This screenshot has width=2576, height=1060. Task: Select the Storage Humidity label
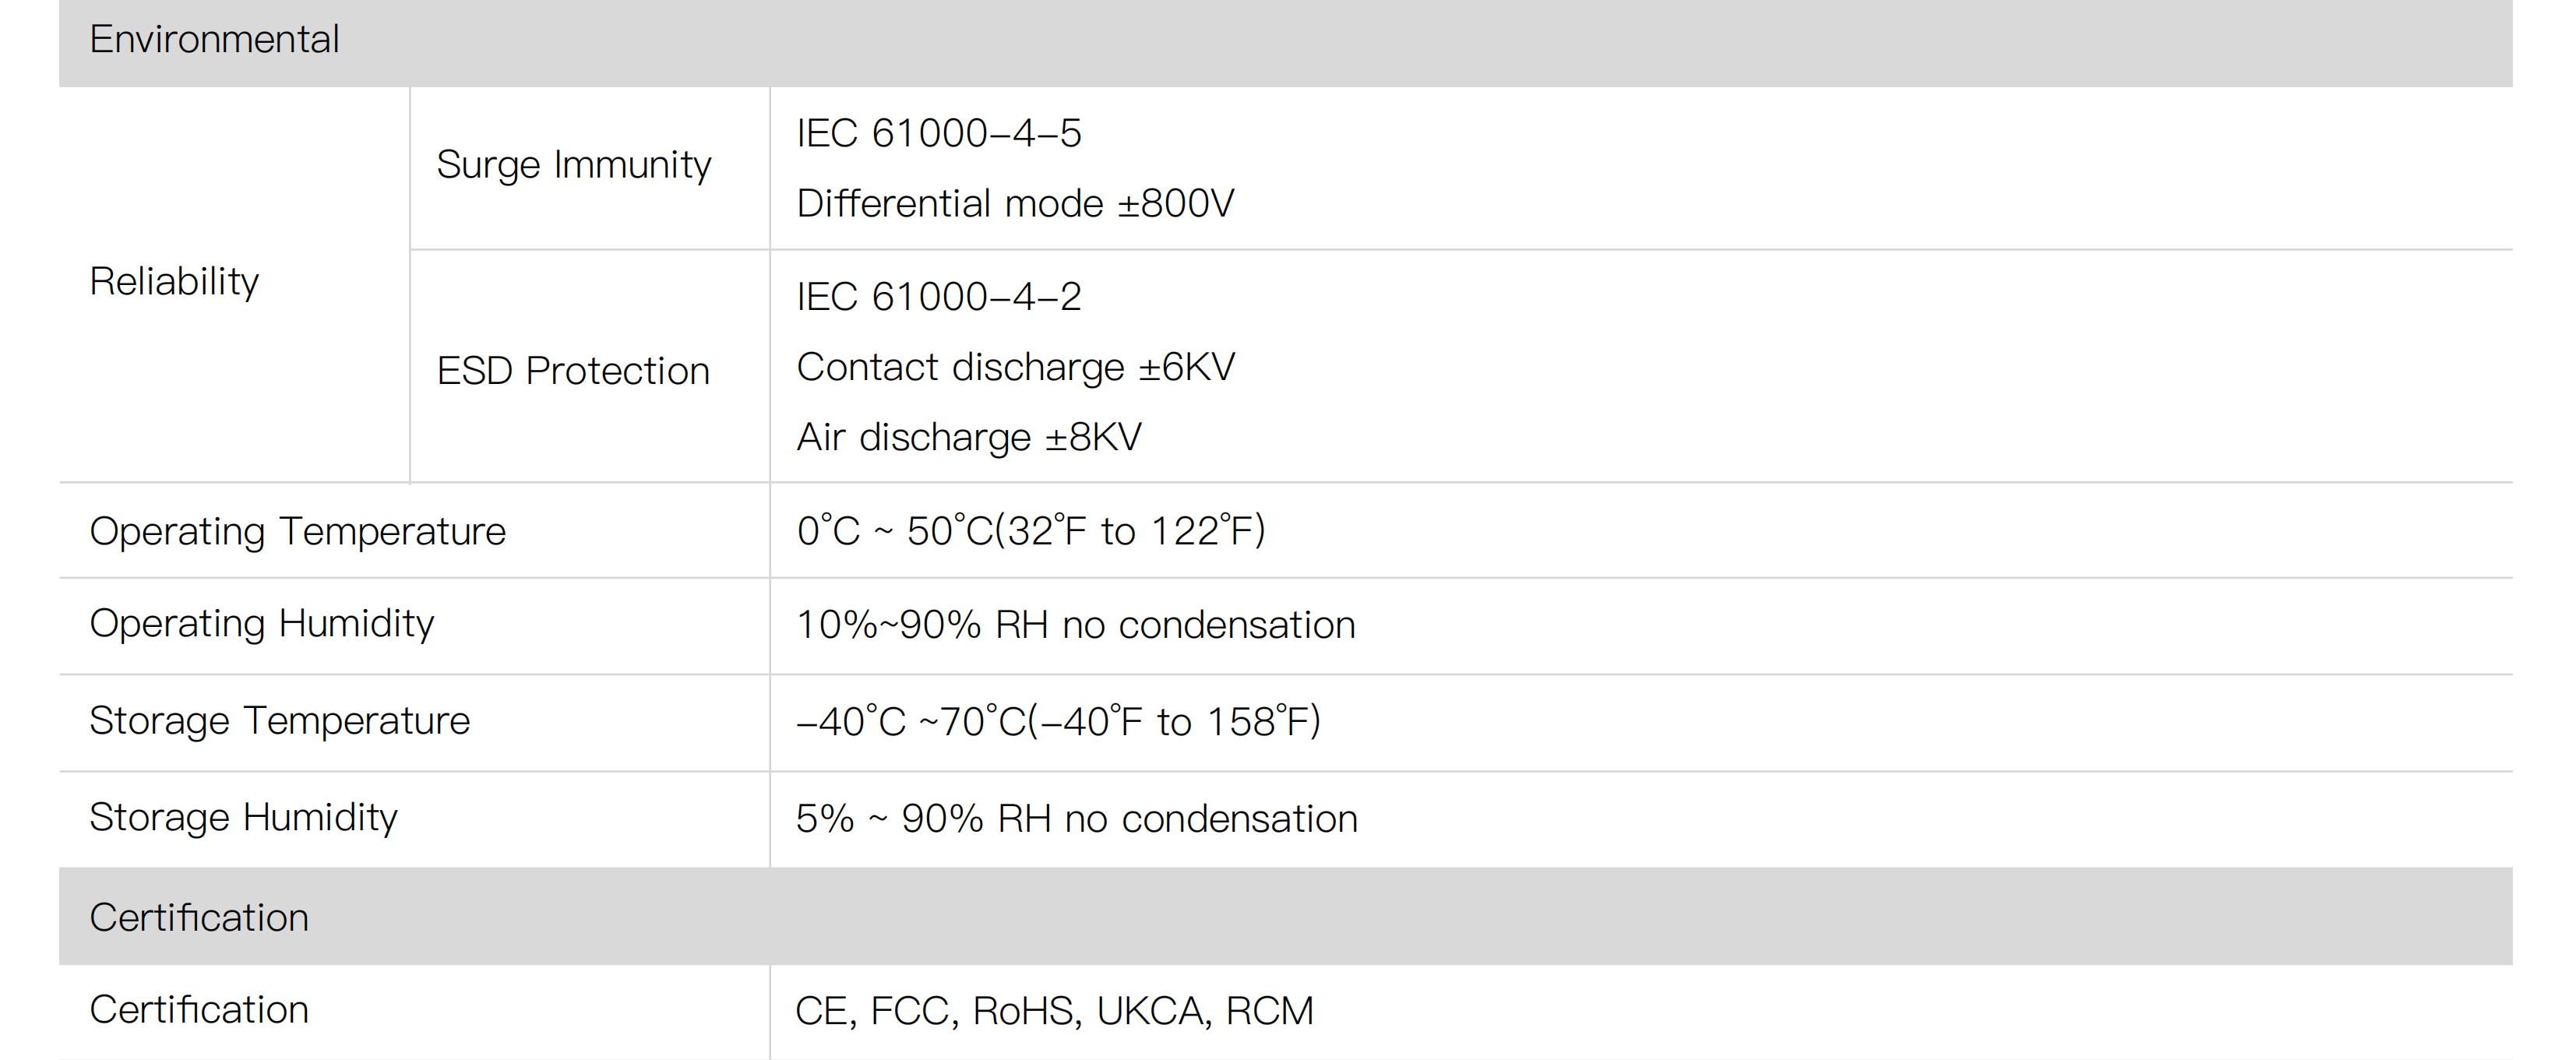(243, 818)
